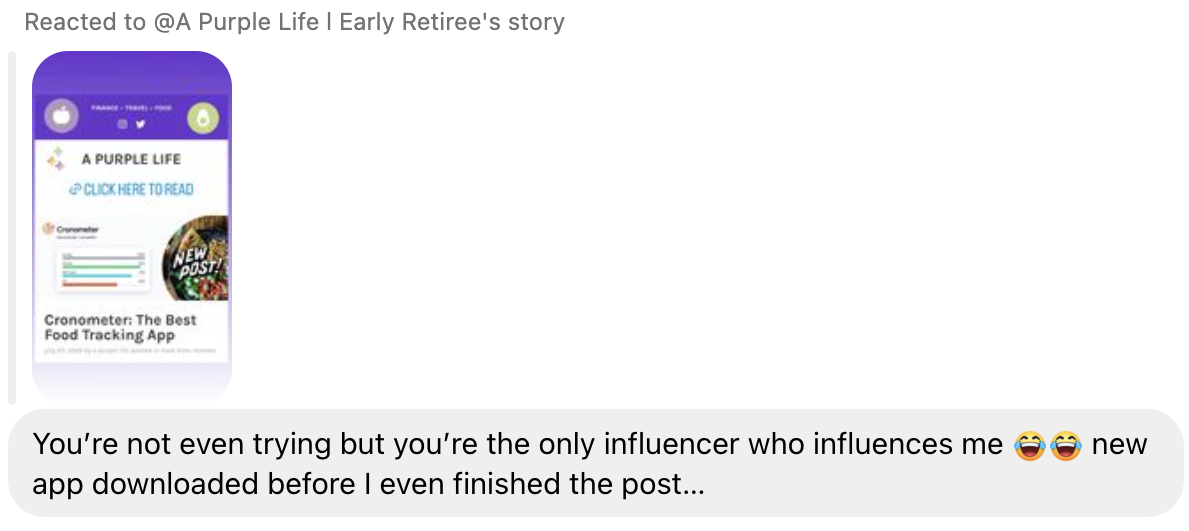The height and width of the screenshot is (531, 1189).
Task: Click the 'A PURPLE LIFE' title text
Action: point(131,159)
